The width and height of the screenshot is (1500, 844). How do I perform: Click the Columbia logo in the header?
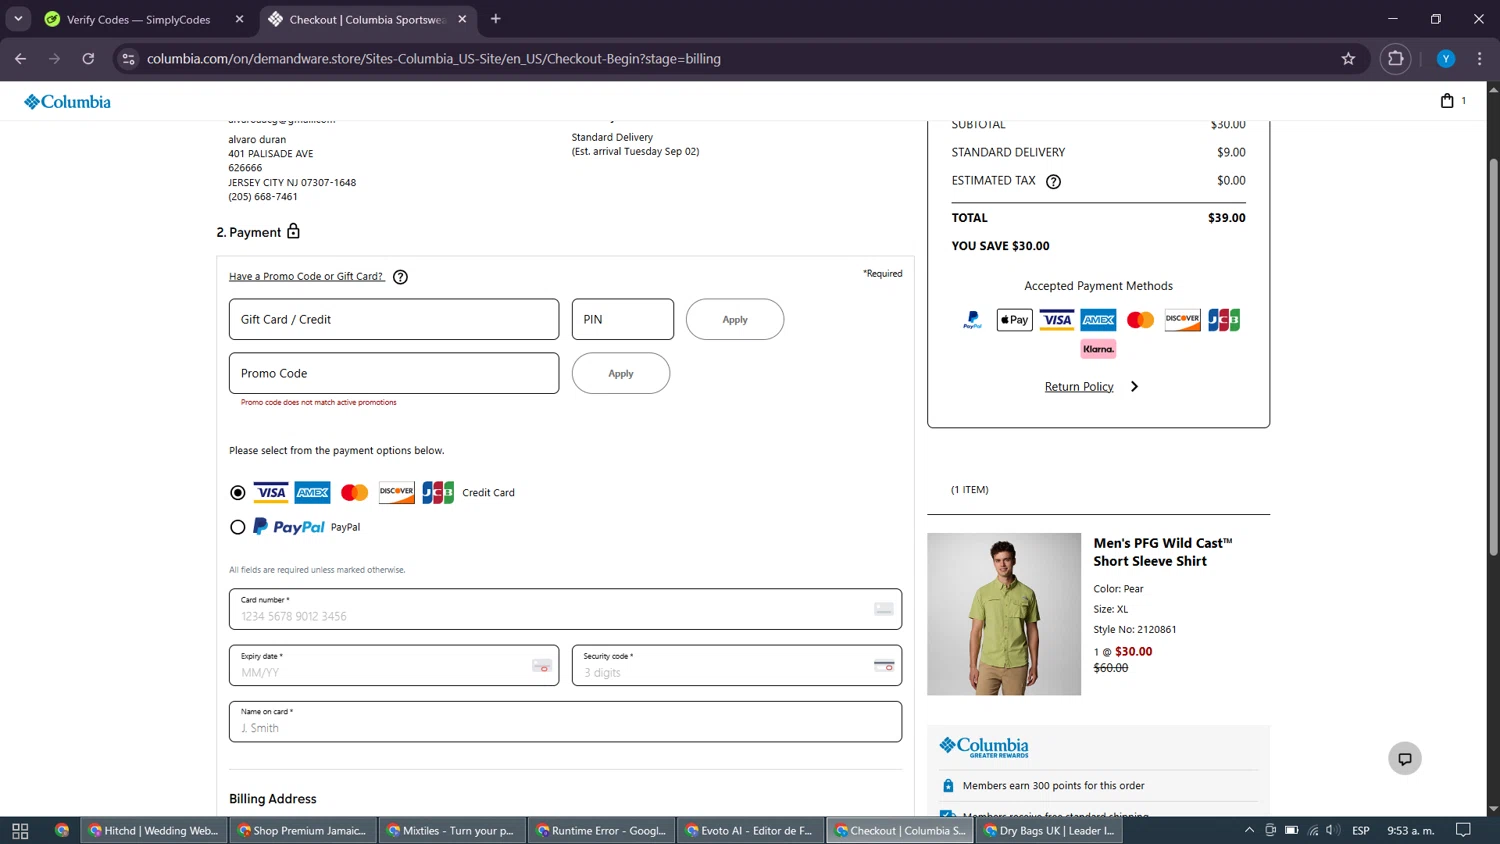click(67, 101)
